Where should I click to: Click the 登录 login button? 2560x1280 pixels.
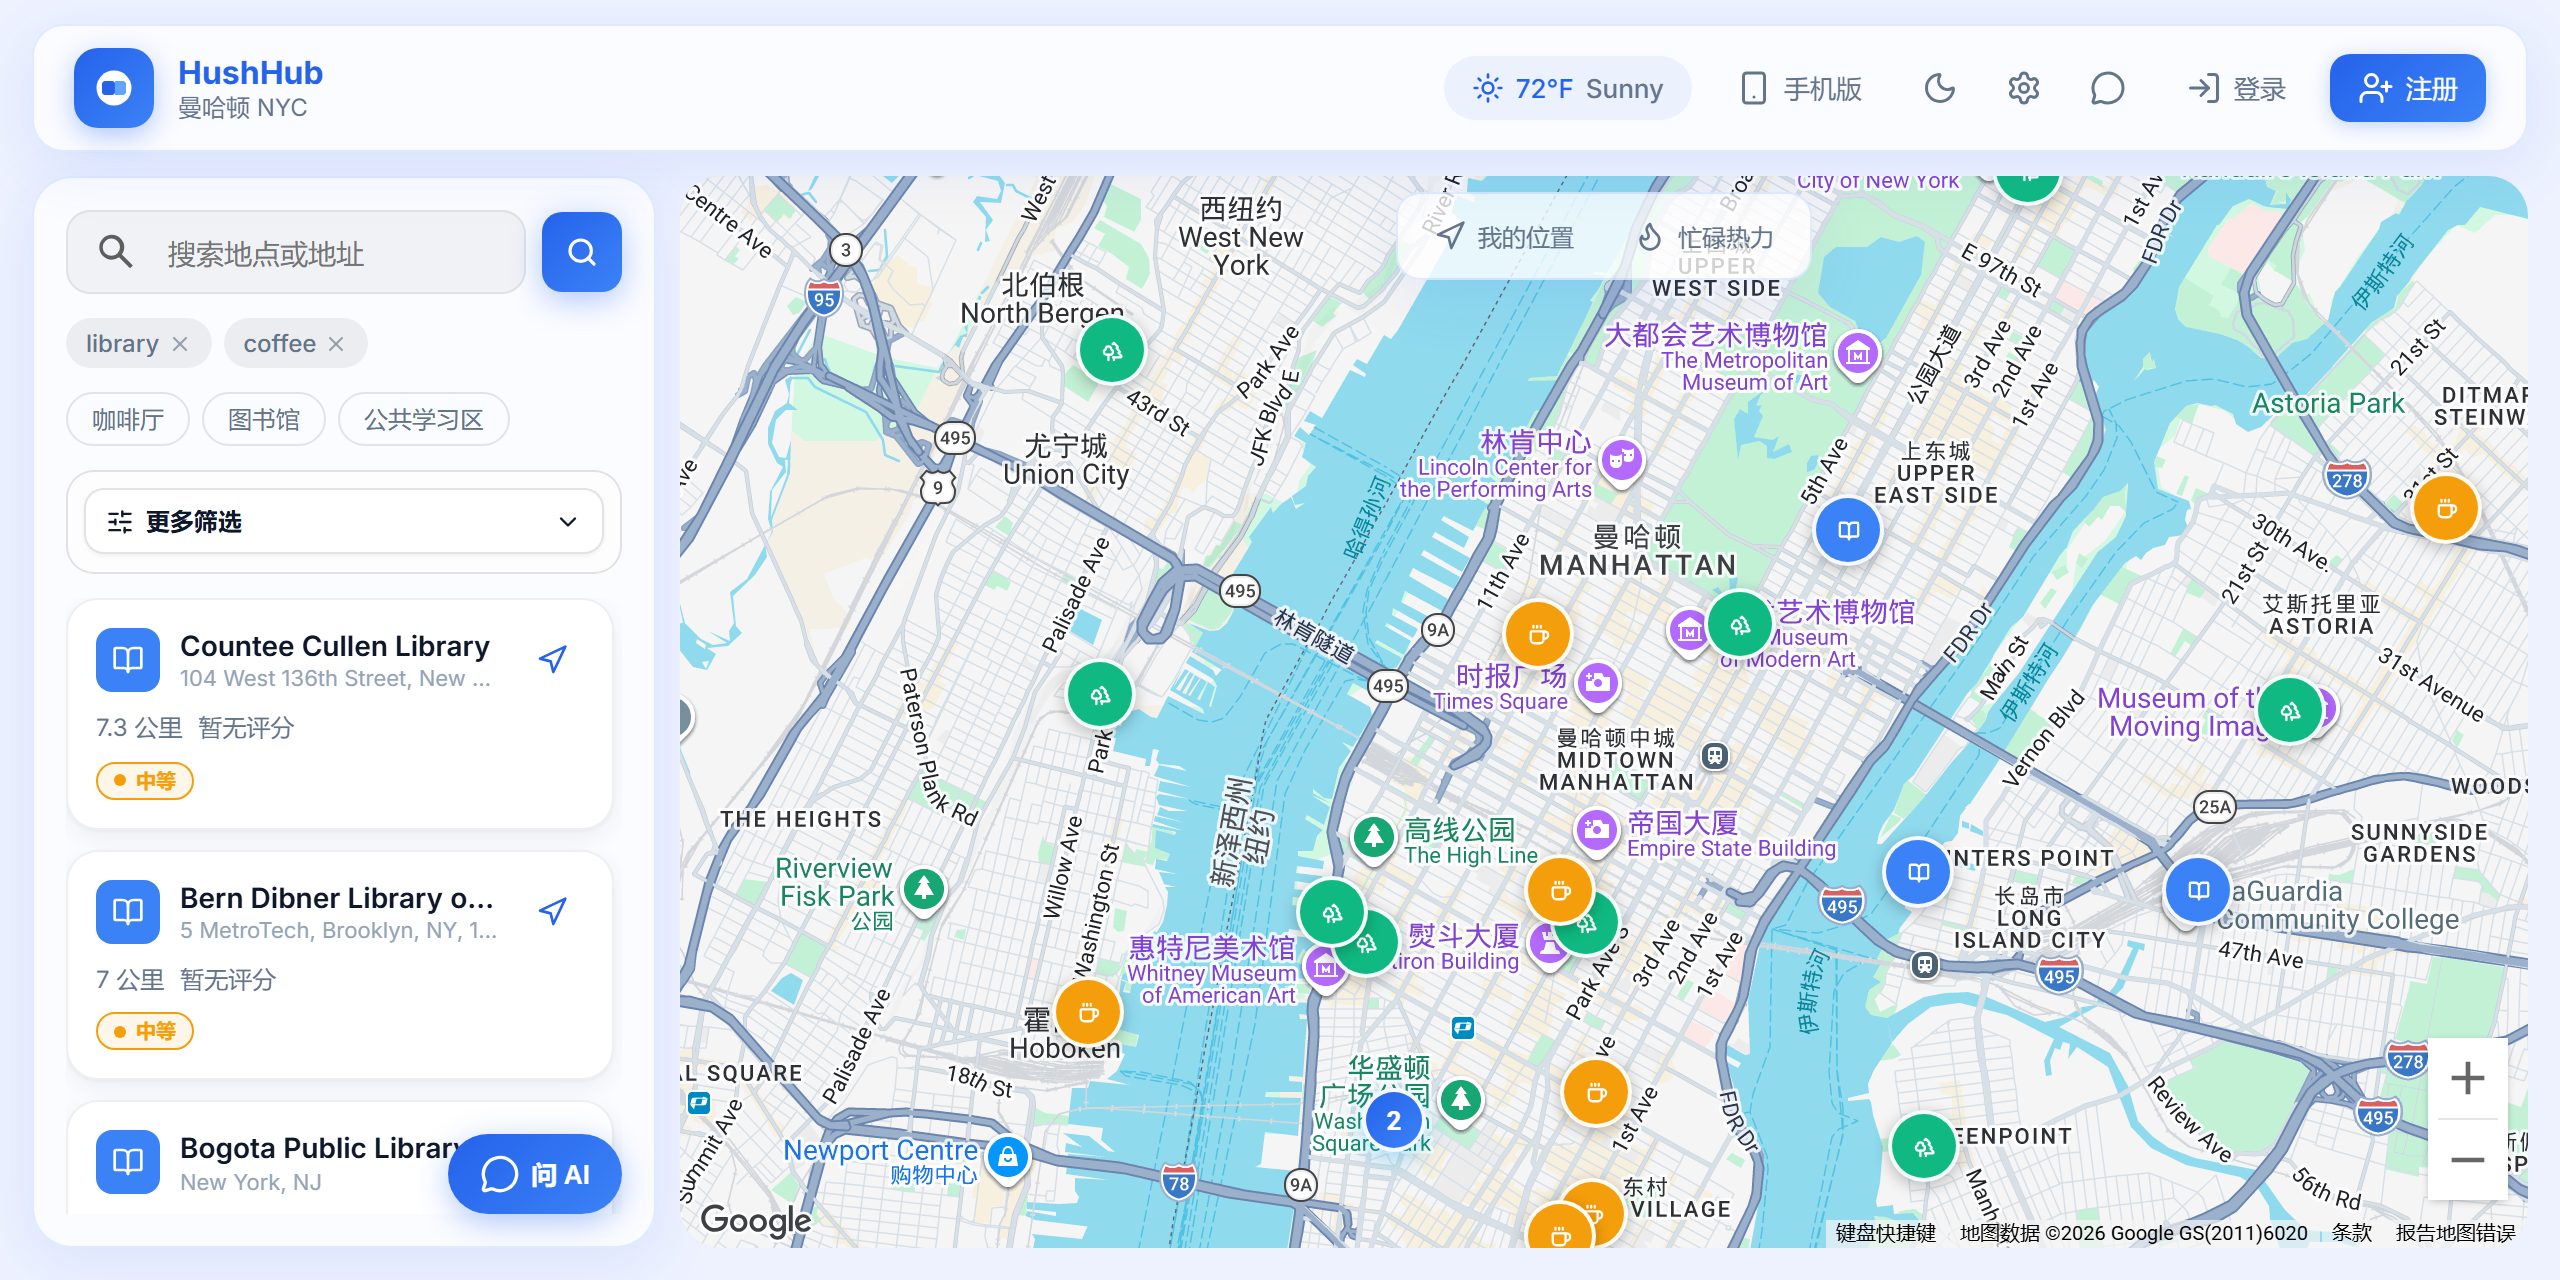[x=2237, y=88]
